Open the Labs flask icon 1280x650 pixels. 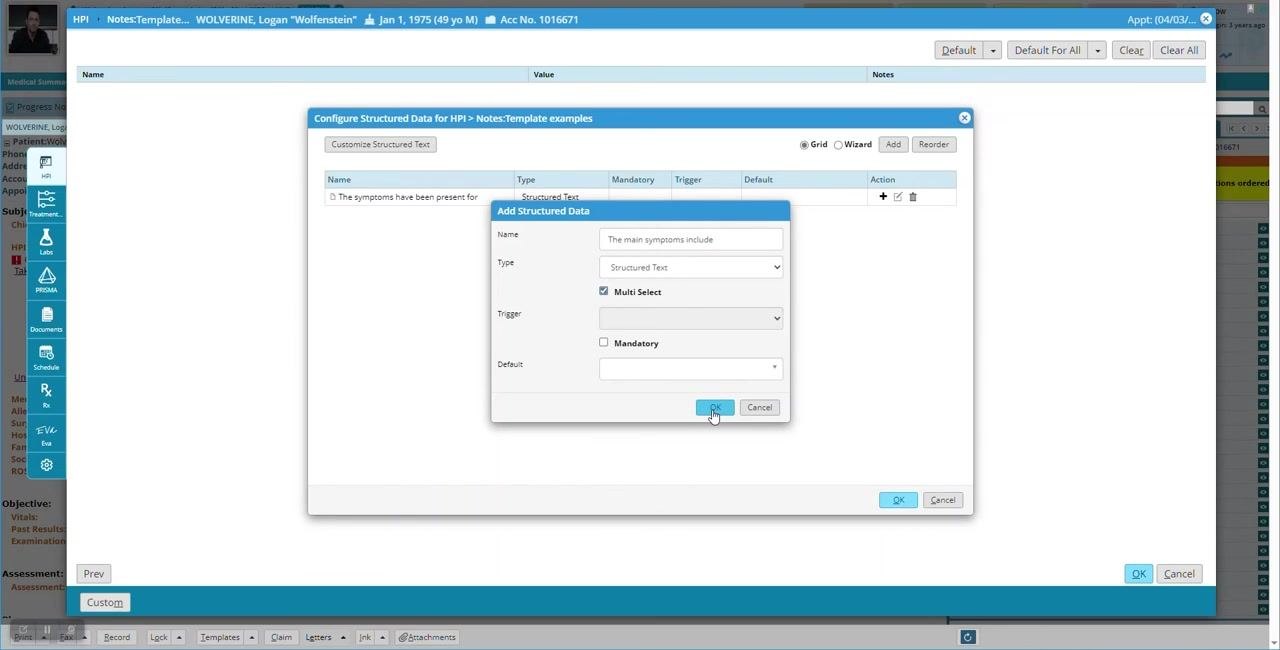pyautogui.click(x=46, y=242)
